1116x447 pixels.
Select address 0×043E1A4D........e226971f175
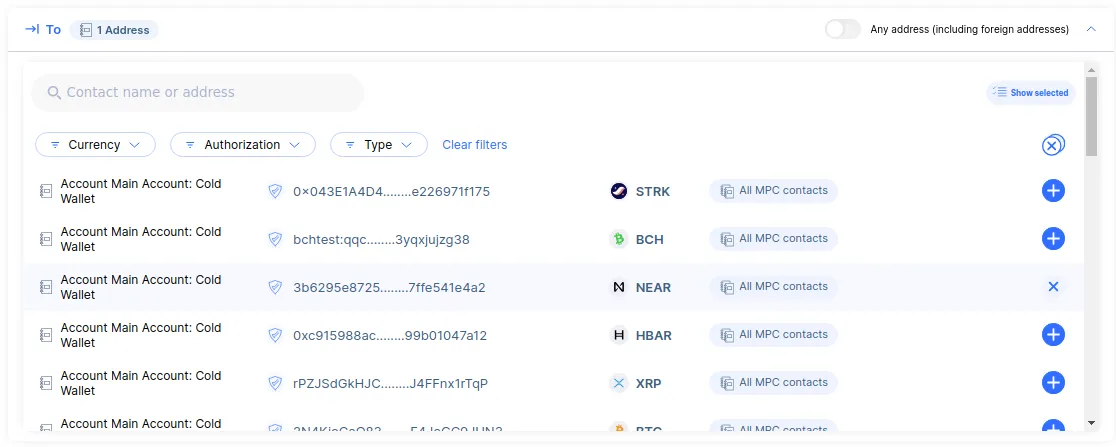(391, 191)
